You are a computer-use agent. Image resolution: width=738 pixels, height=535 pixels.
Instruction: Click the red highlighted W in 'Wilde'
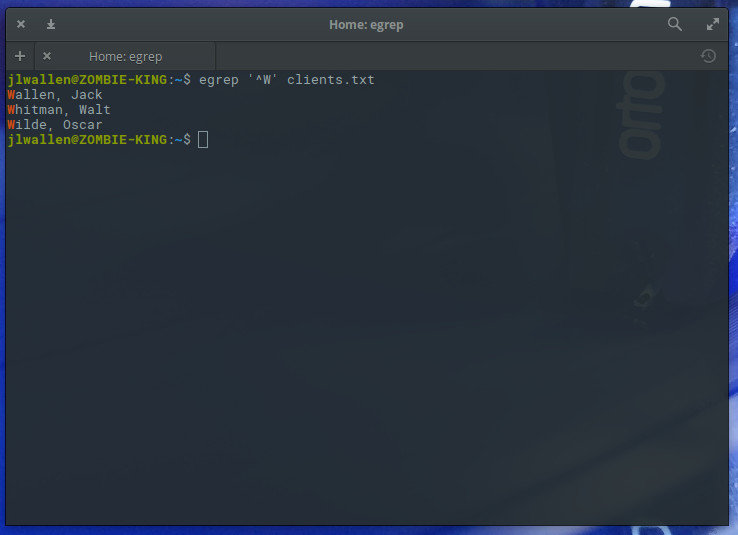coord(11,125)
